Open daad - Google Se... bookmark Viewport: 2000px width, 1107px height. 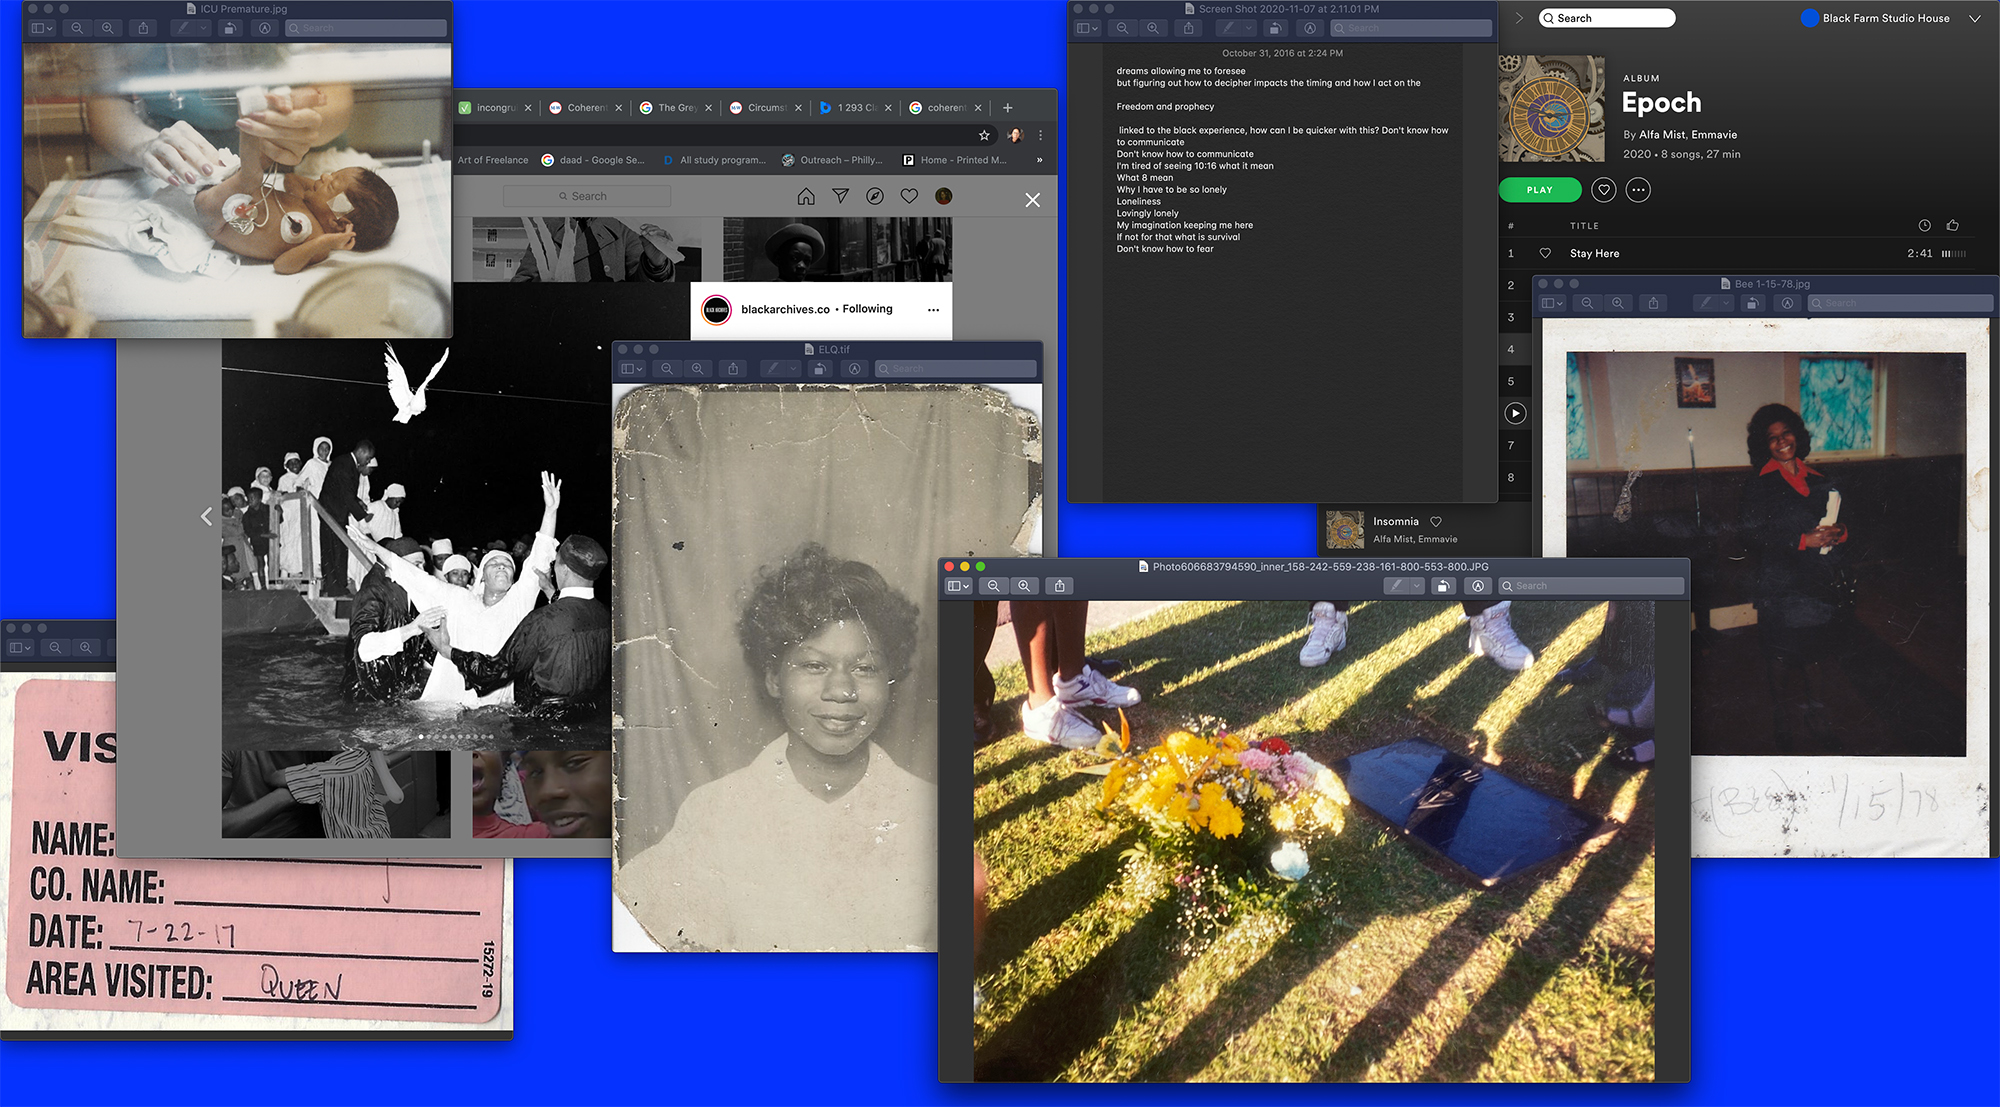tap(593, 160)
